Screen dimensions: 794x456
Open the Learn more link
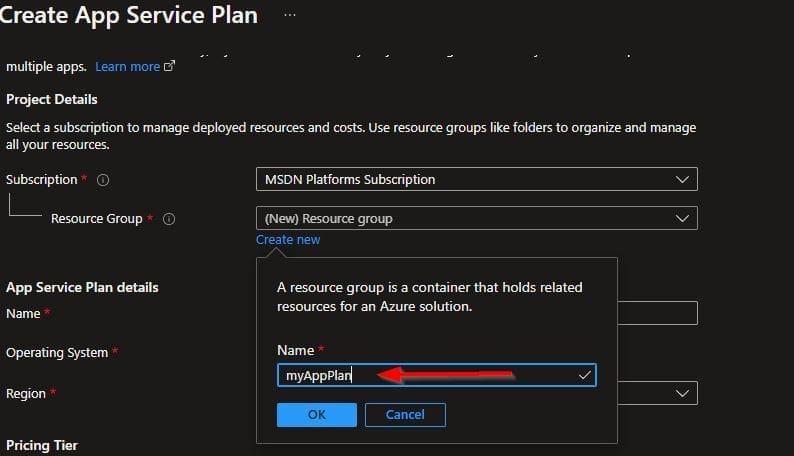pyautogui.click(x=127, y=67)
